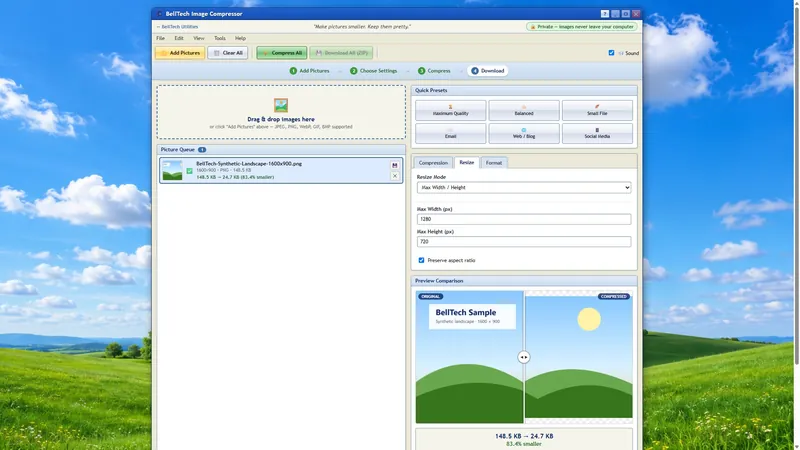The image size is (800, 450).
Task: Click the Max Width input field
Action: (x=524, y=219)
